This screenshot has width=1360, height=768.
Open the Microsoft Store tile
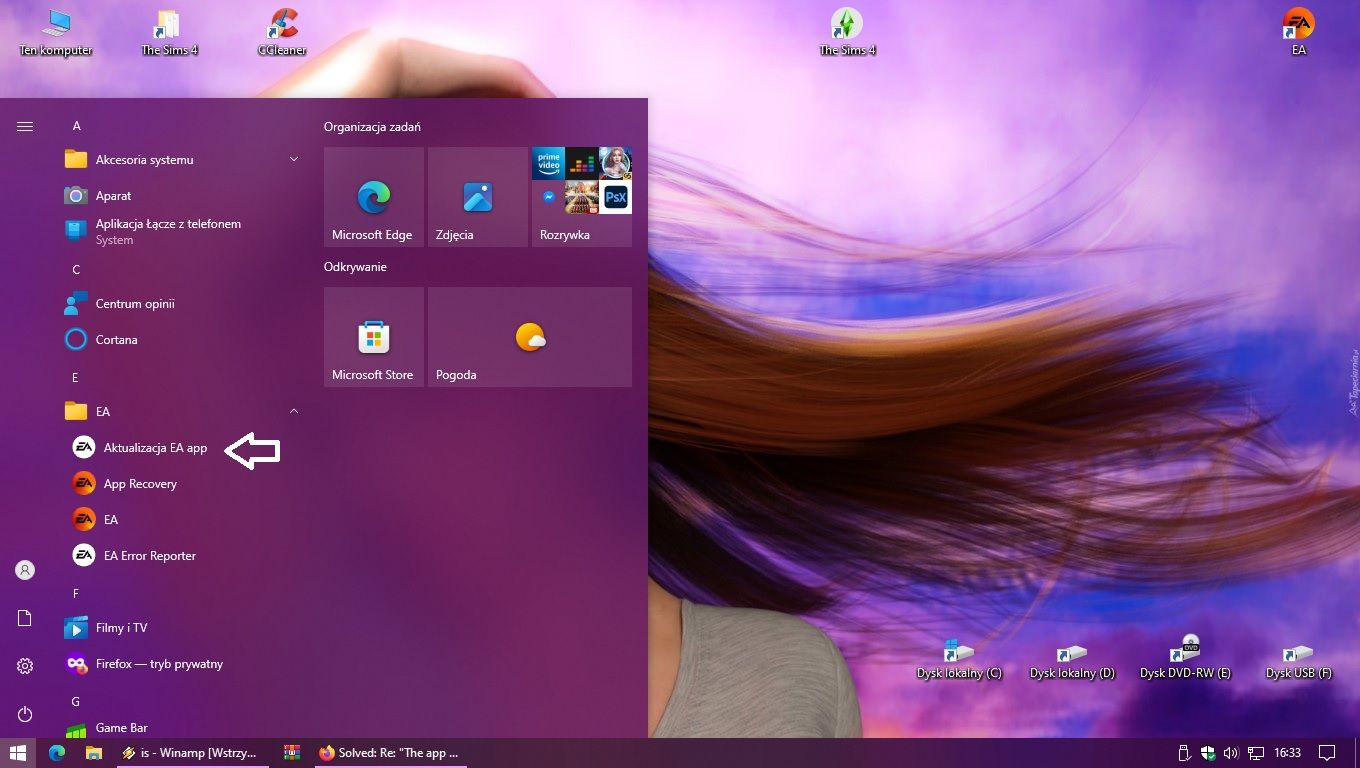[374, 337]
